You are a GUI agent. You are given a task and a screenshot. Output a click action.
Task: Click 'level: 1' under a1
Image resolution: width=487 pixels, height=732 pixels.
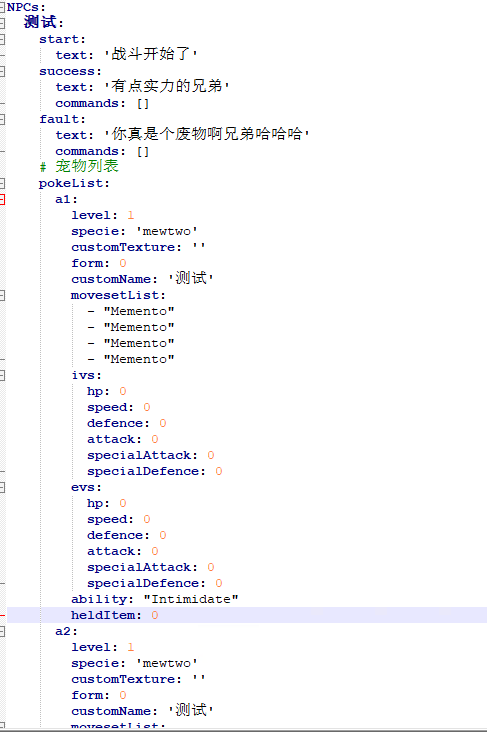tap(102, 215)
